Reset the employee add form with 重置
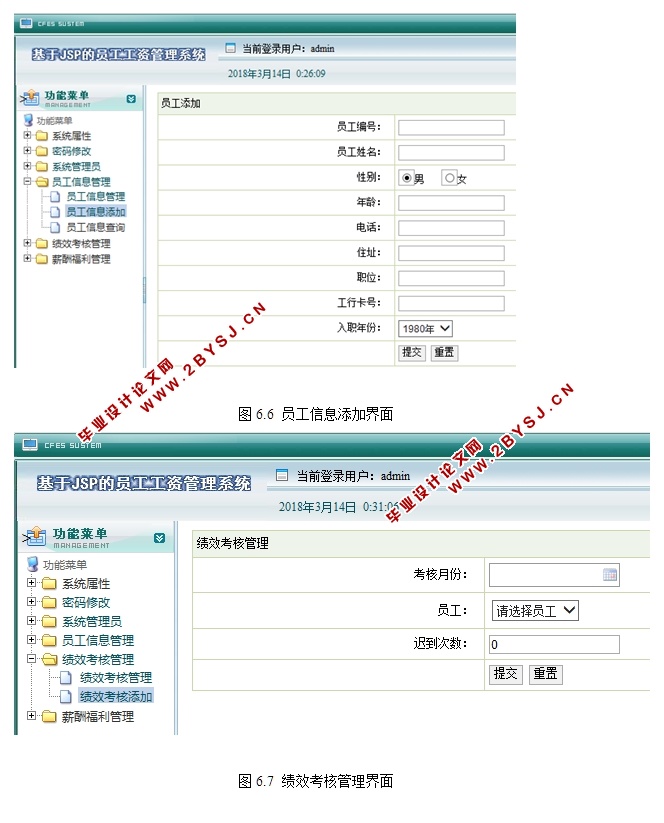This screenshot has width=664, height=823. point(444,353)
